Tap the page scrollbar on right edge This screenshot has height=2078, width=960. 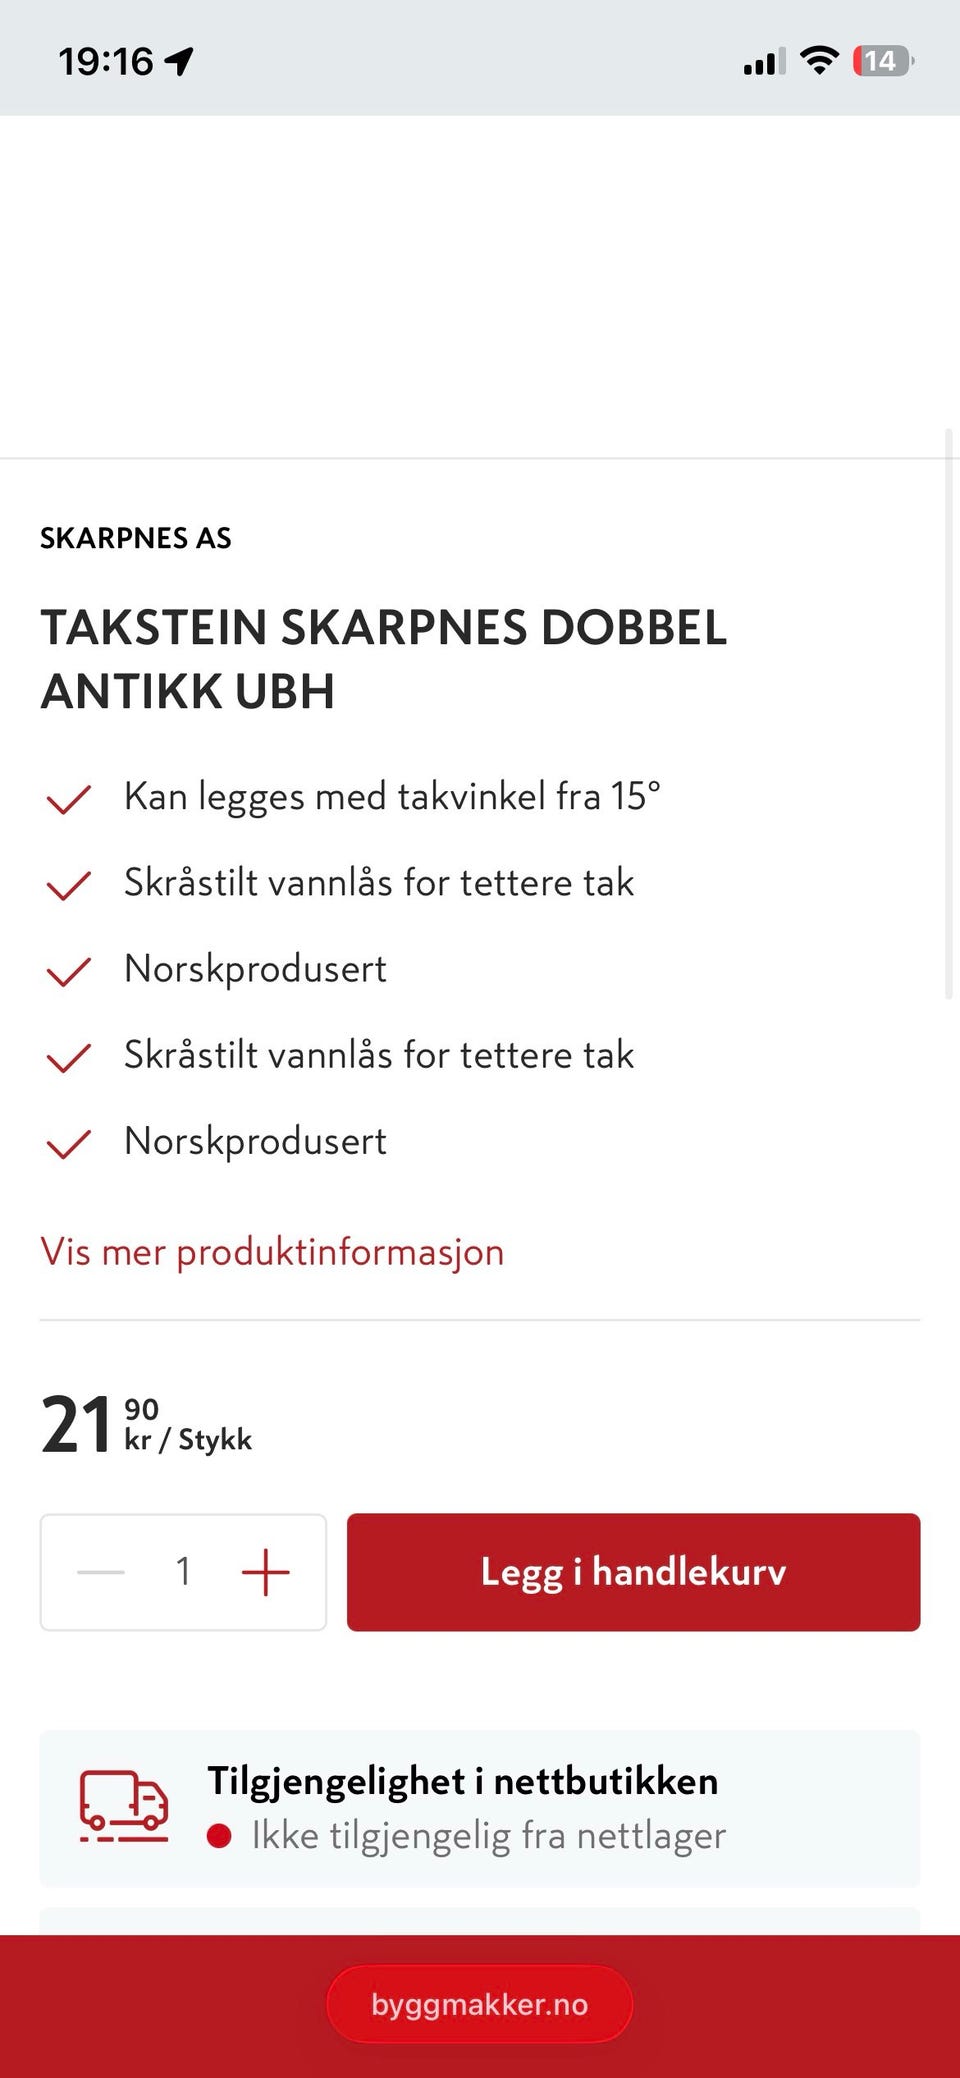949,714
